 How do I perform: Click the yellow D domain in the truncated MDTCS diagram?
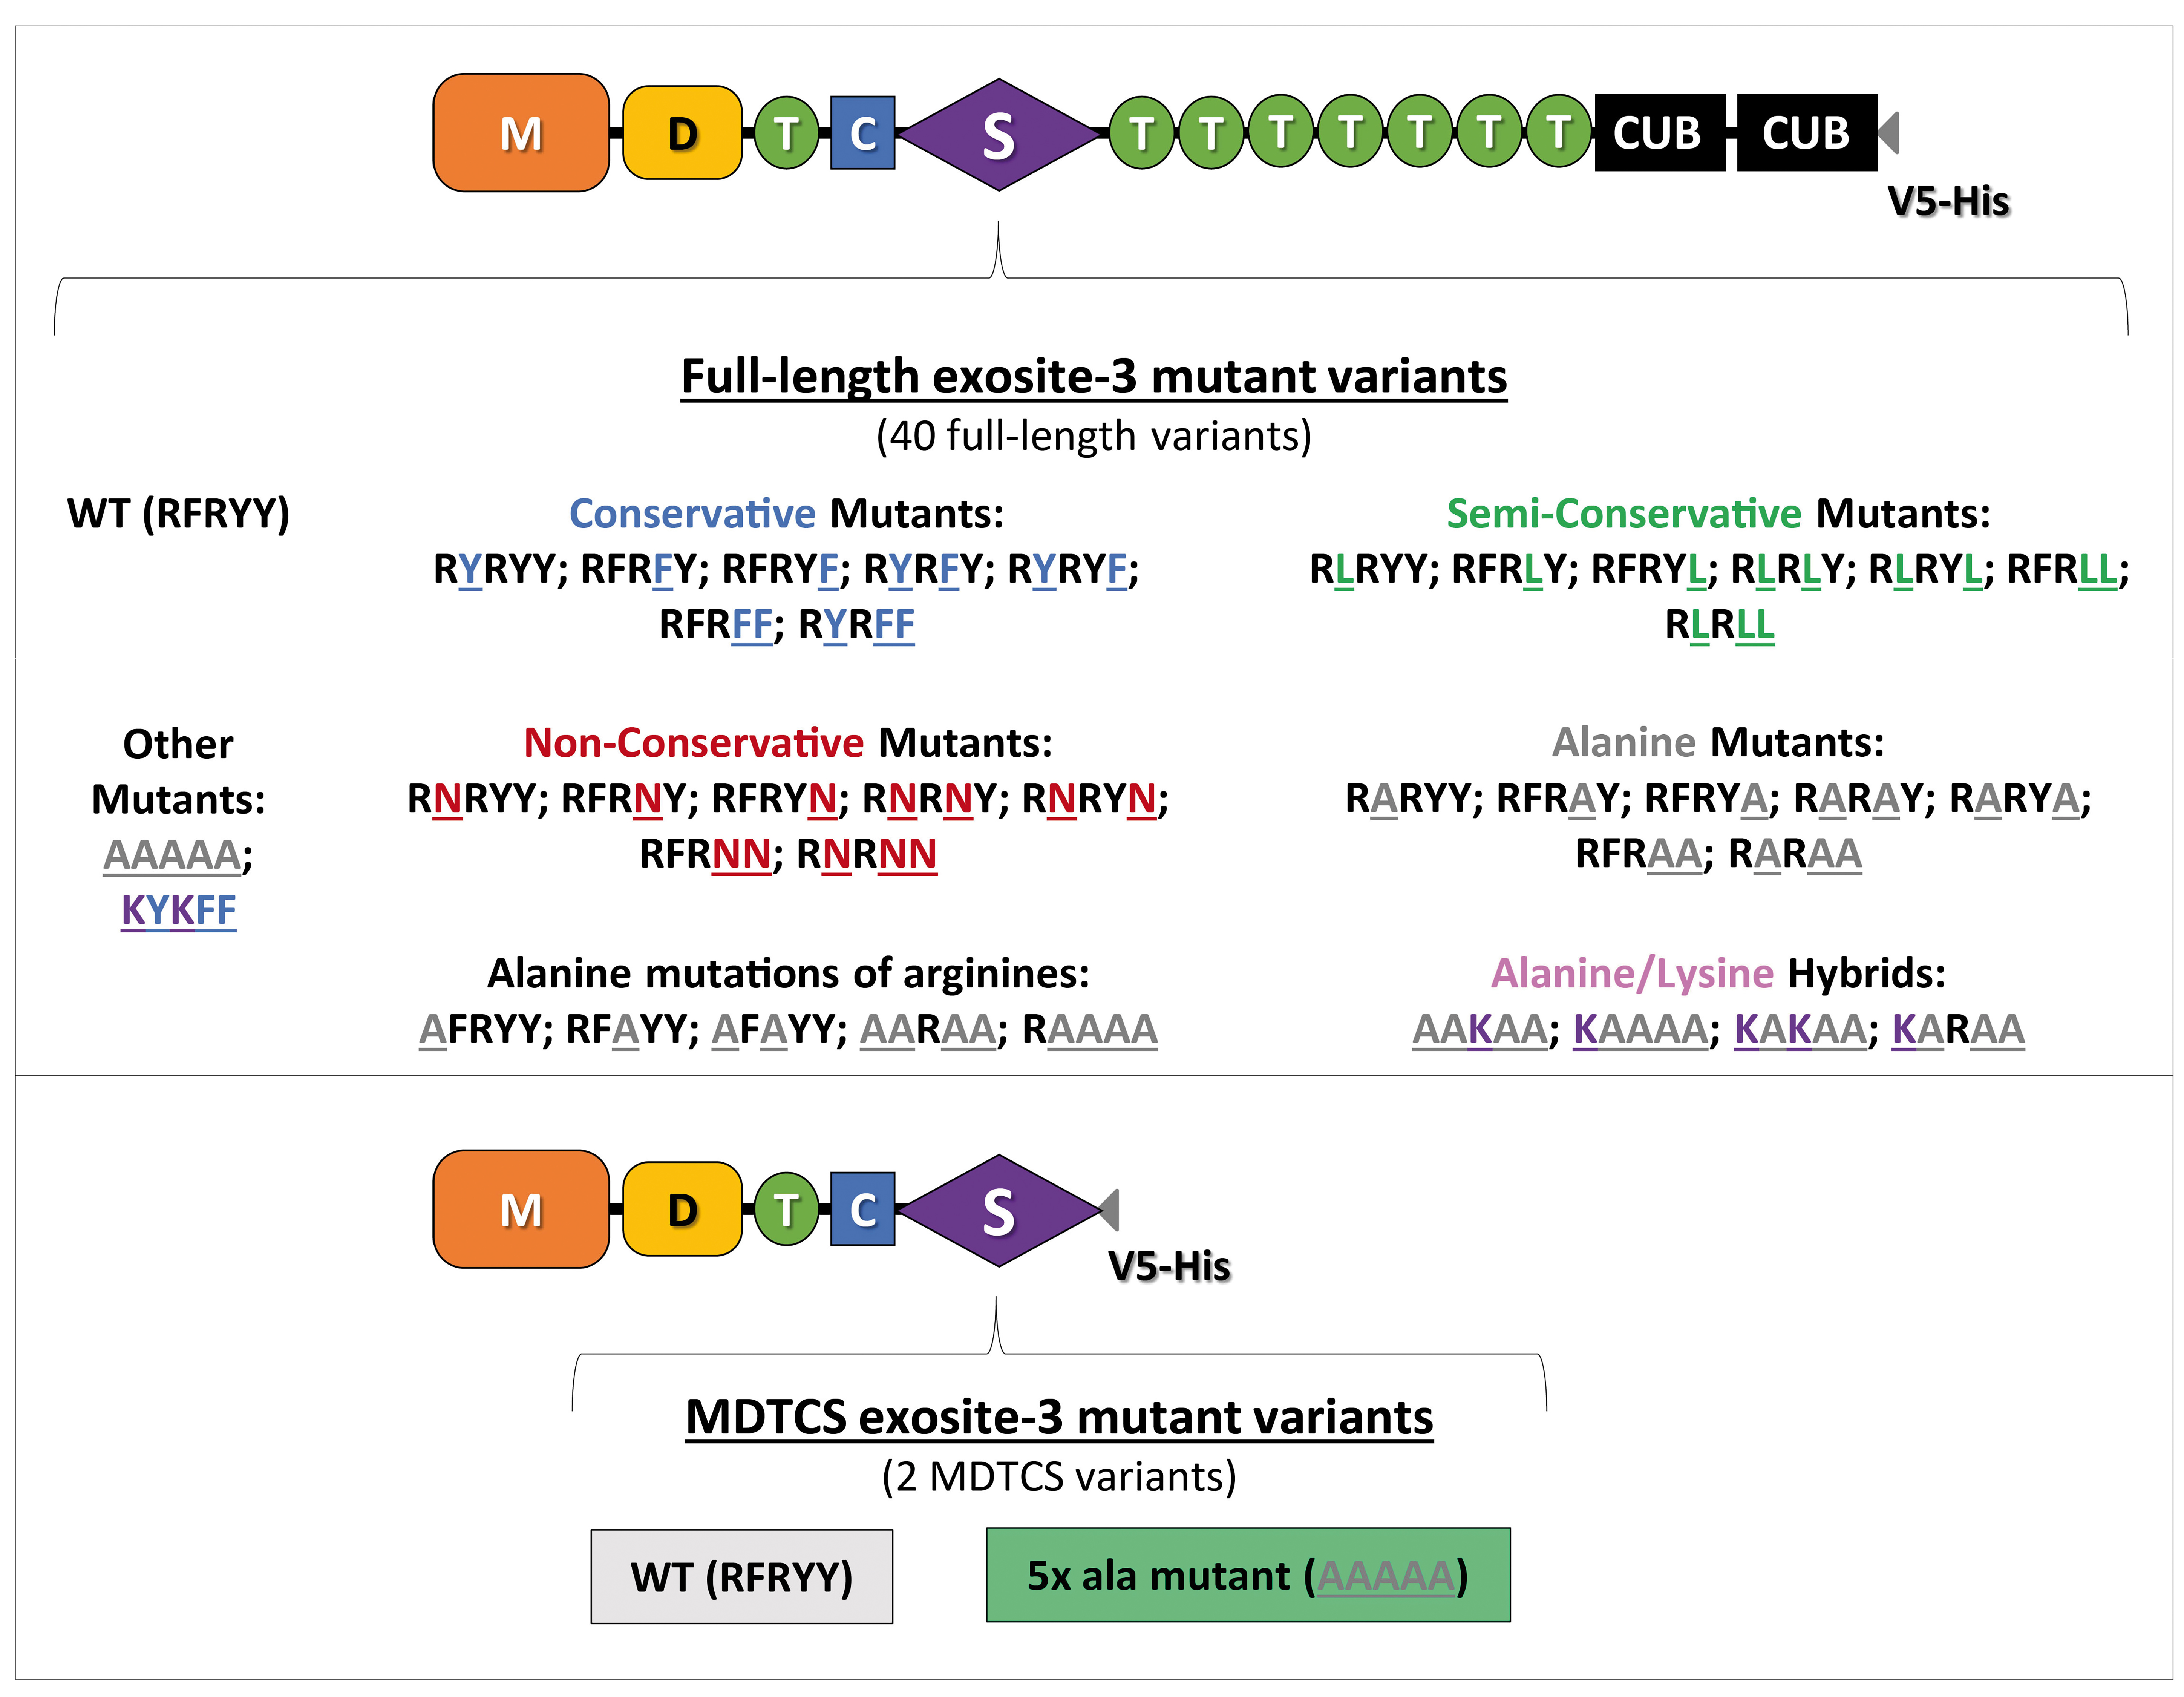tap(682, 1210)
